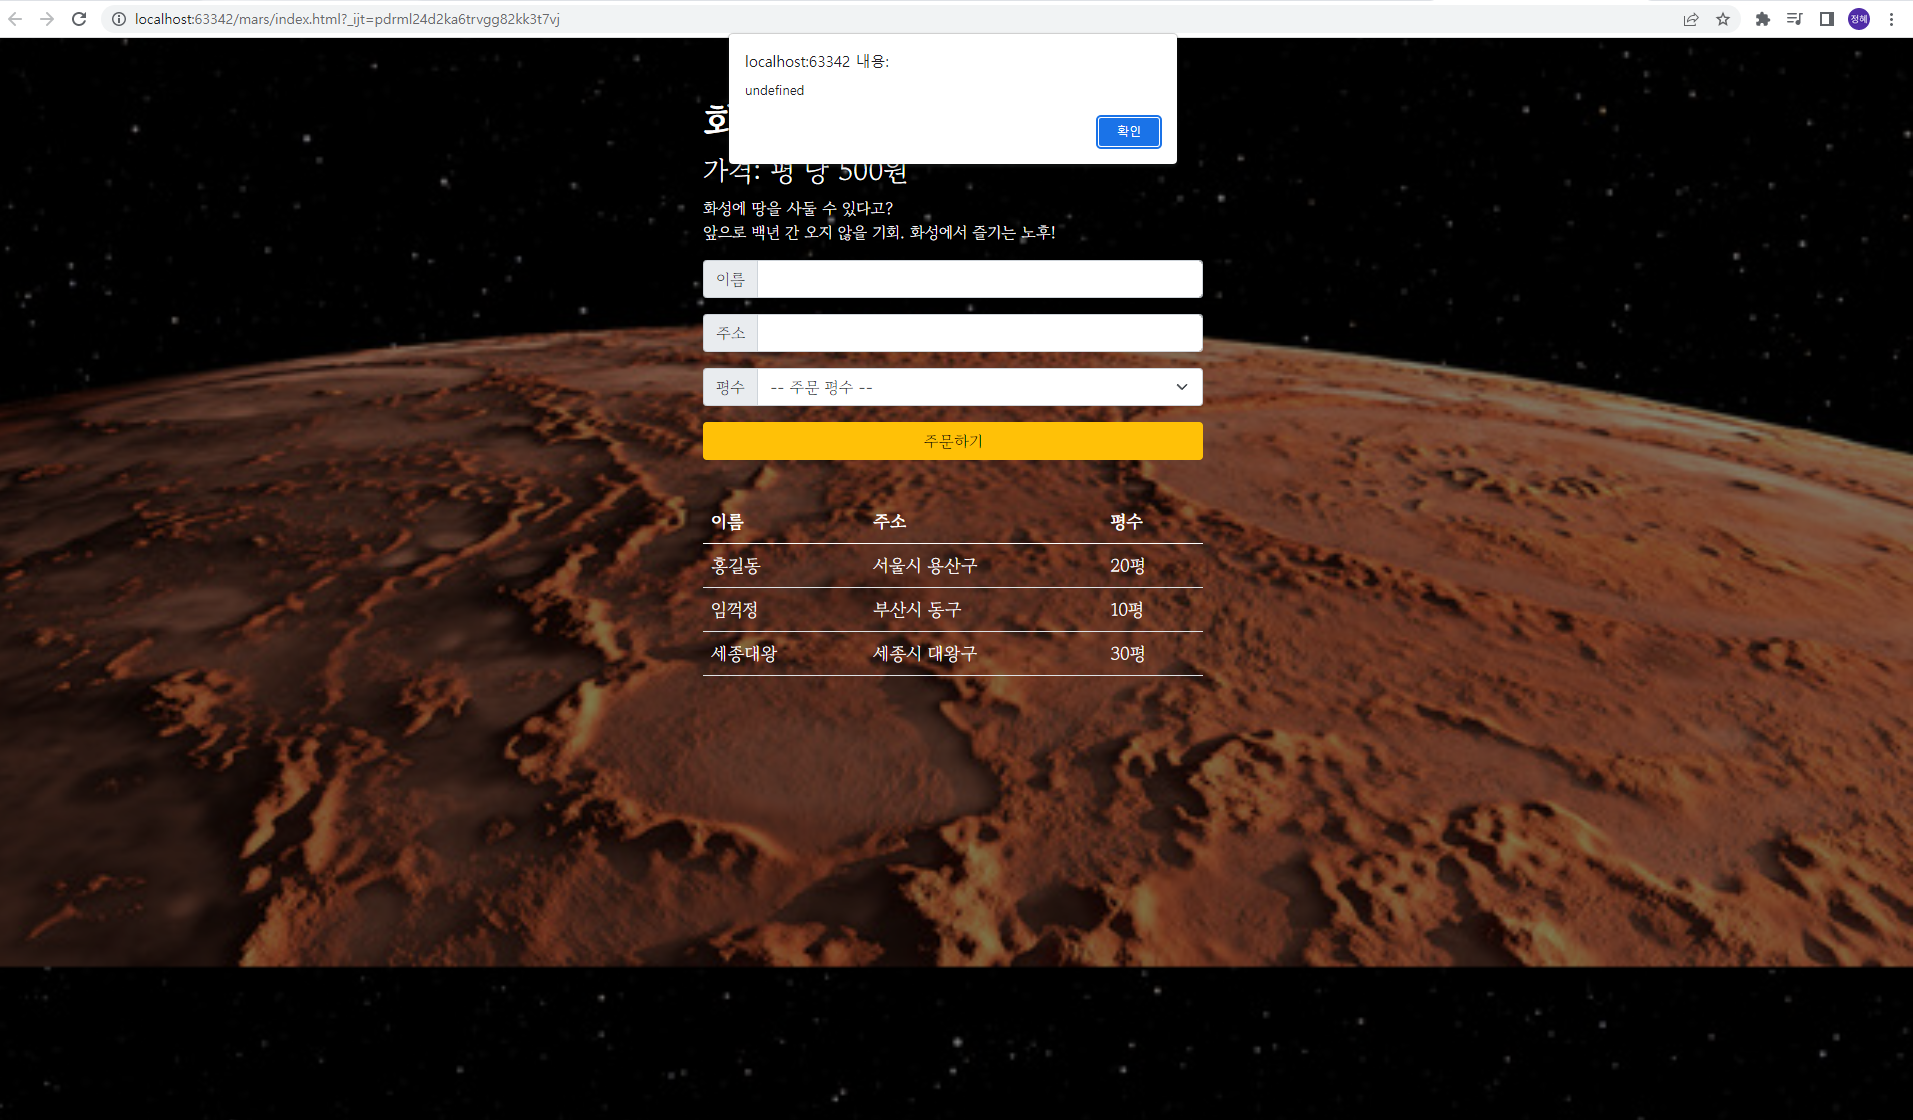
Task: Open the Chrome three-dot menu
Action: point(1891,19)
